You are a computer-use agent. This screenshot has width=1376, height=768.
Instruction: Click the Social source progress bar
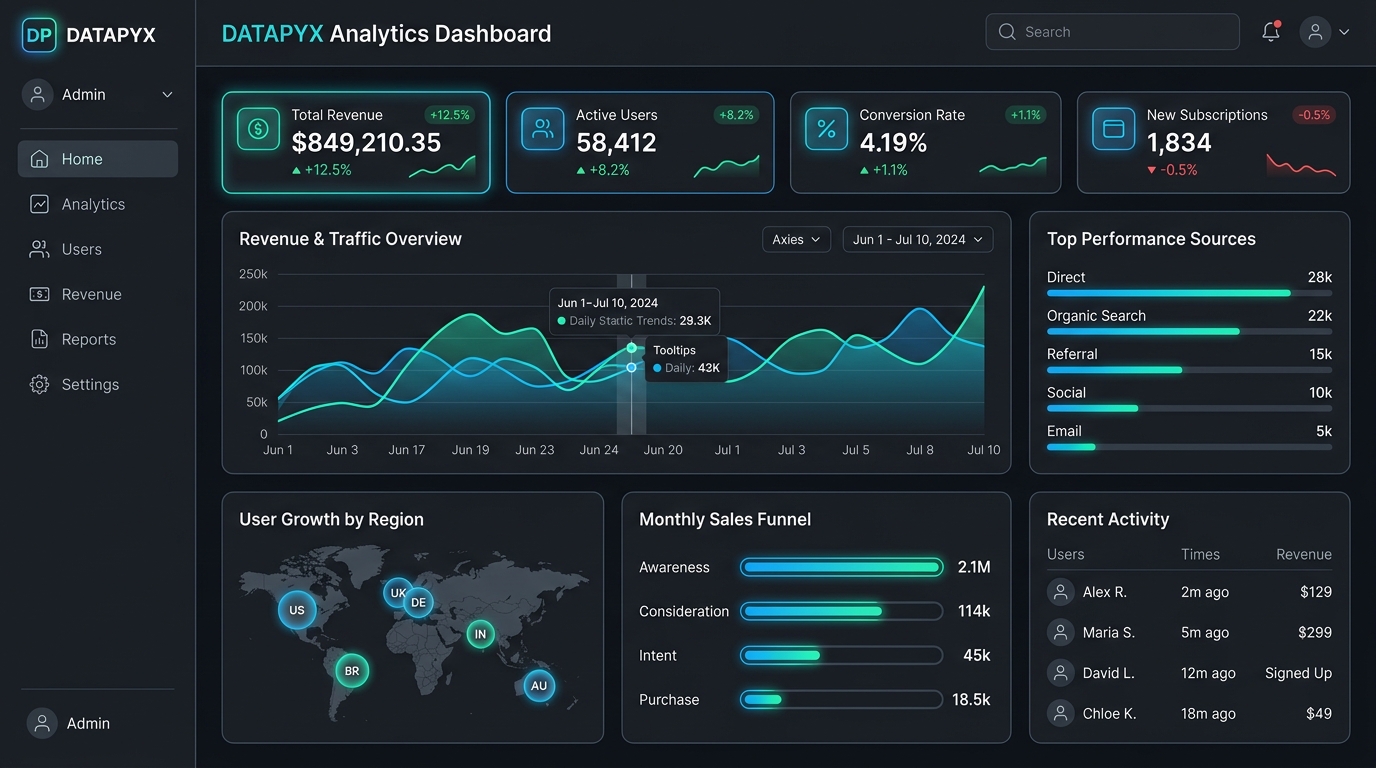click(x=1189, y=408)
